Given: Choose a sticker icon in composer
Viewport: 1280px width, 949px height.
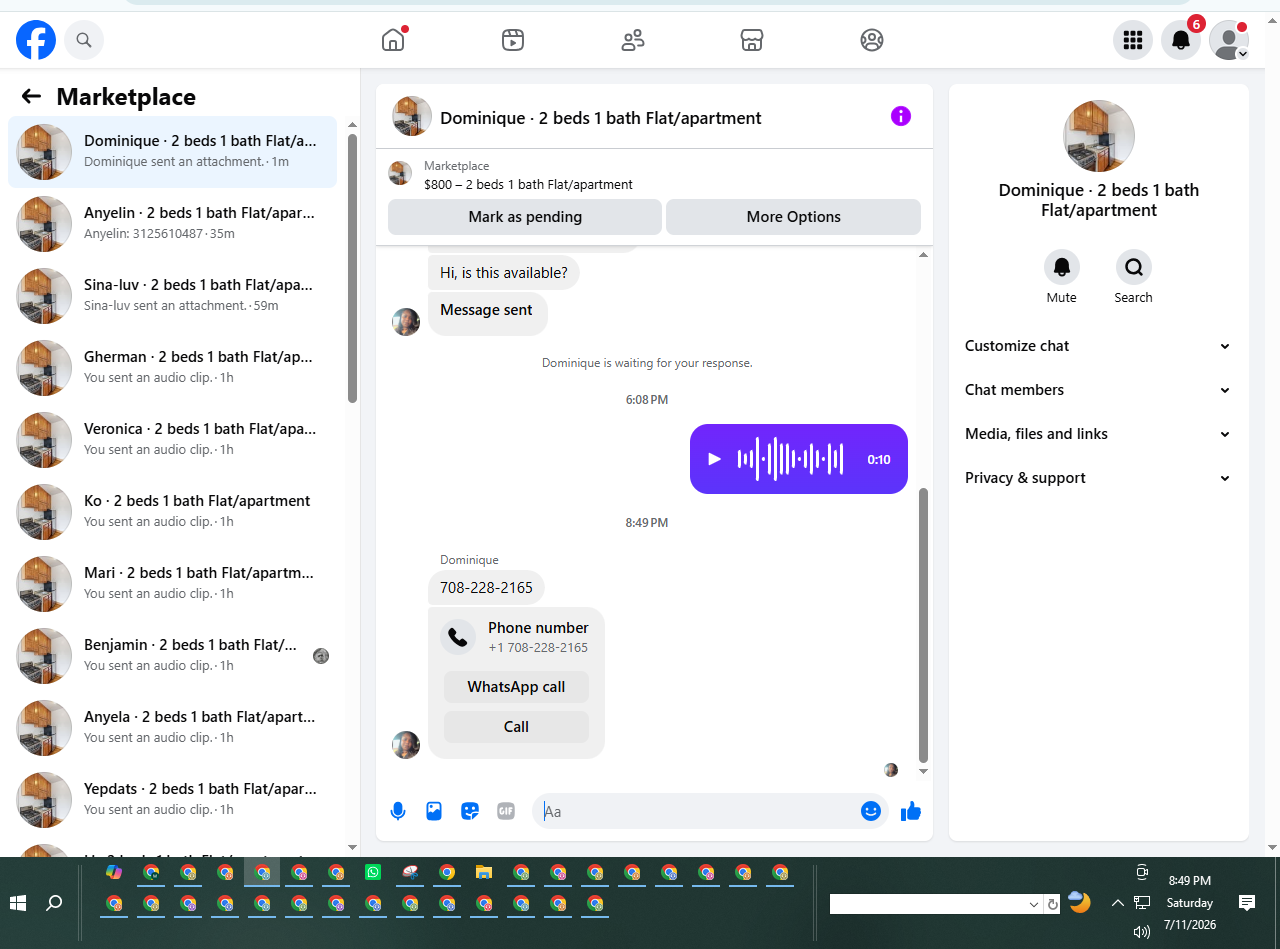Looking at the screenshot, I should [470, 811].
